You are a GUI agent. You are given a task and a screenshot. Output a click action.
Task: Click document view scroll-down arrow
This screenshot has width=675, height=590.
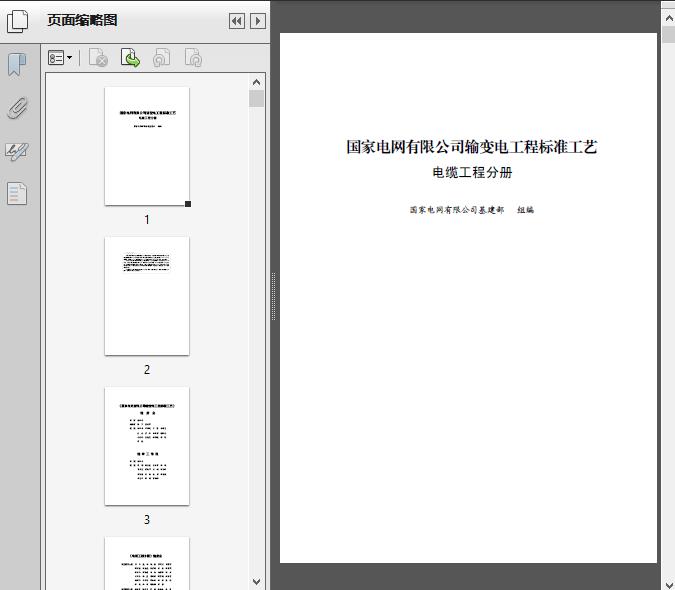(x=669, y=584)
